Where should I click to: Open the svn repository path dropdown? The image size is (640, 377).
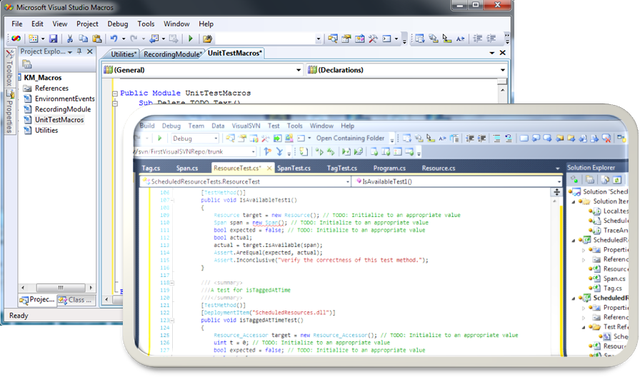(253, 152)
